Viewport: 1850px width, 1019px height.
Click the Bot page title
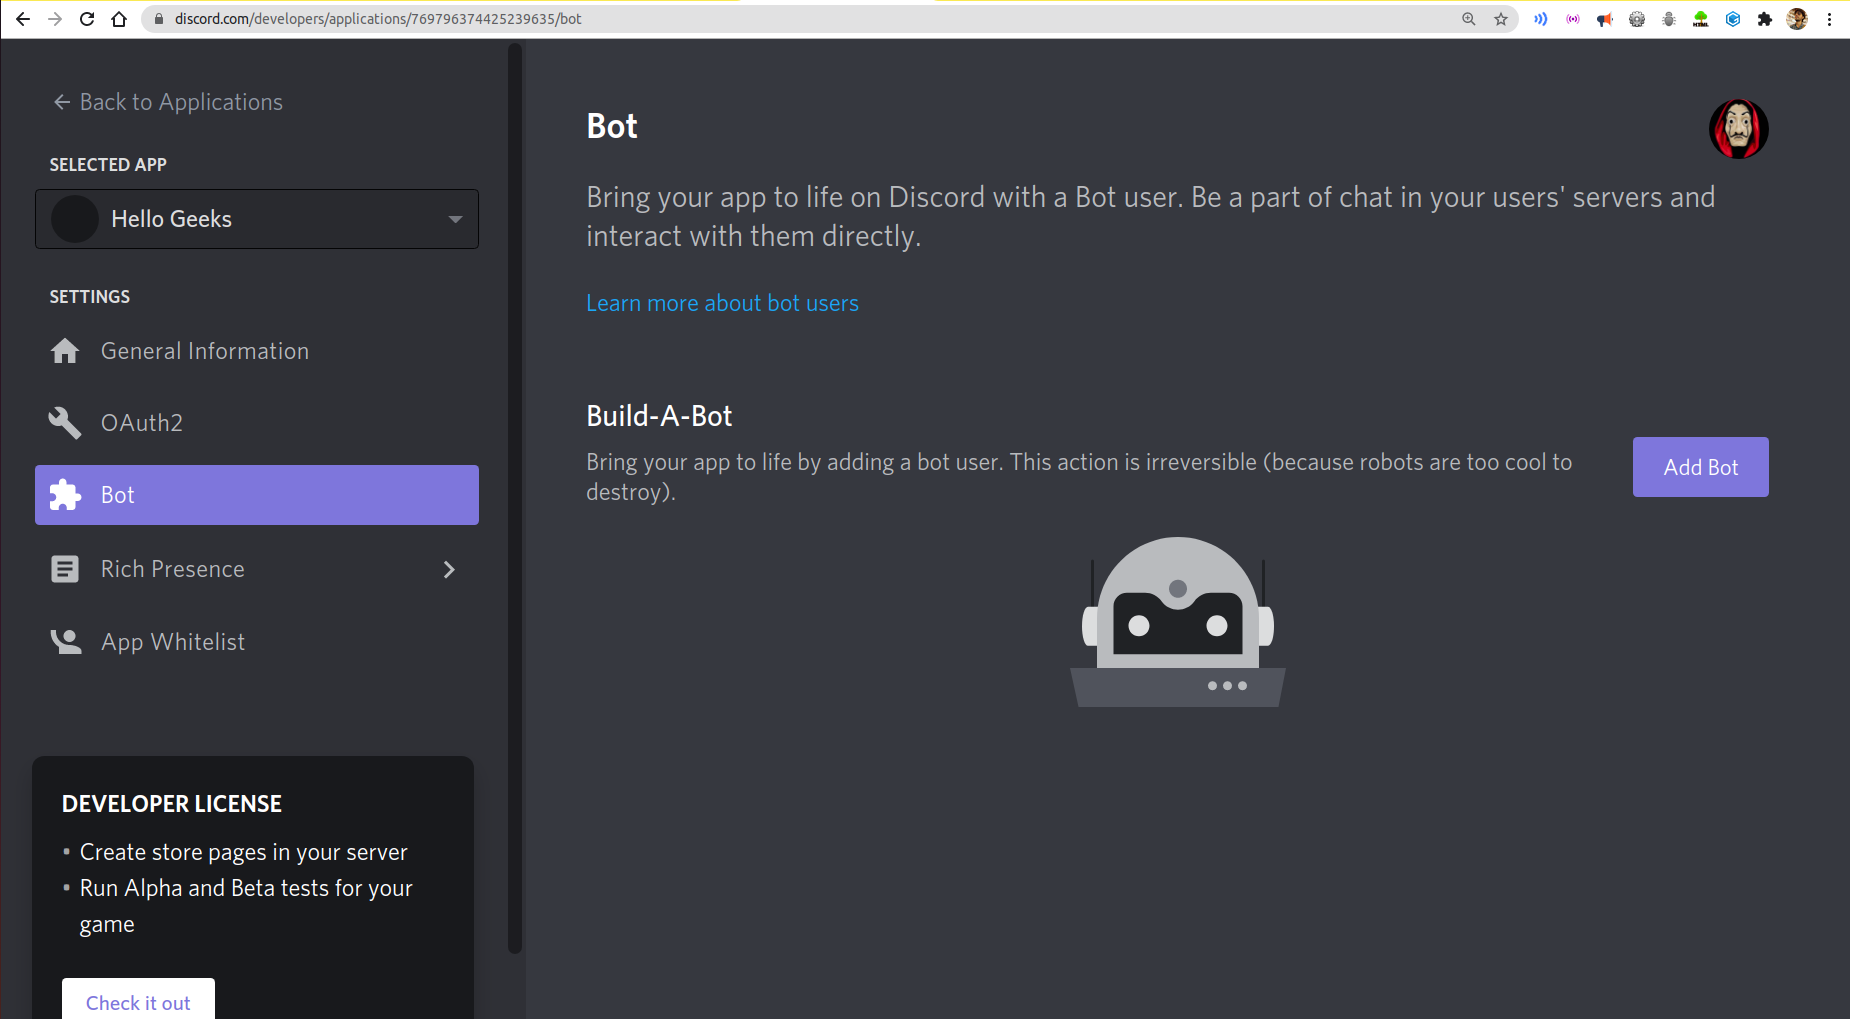point(612,126)
